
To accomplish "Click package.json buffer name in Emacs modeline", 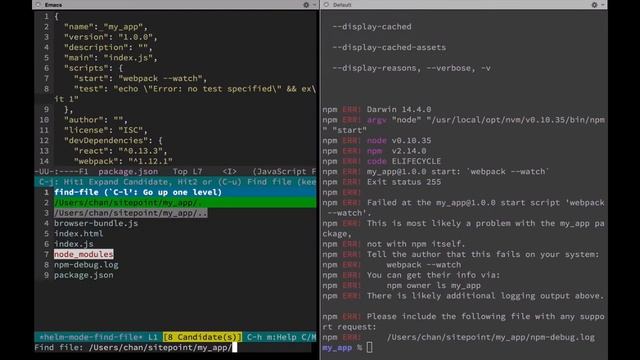I will [x=128, y=171].
